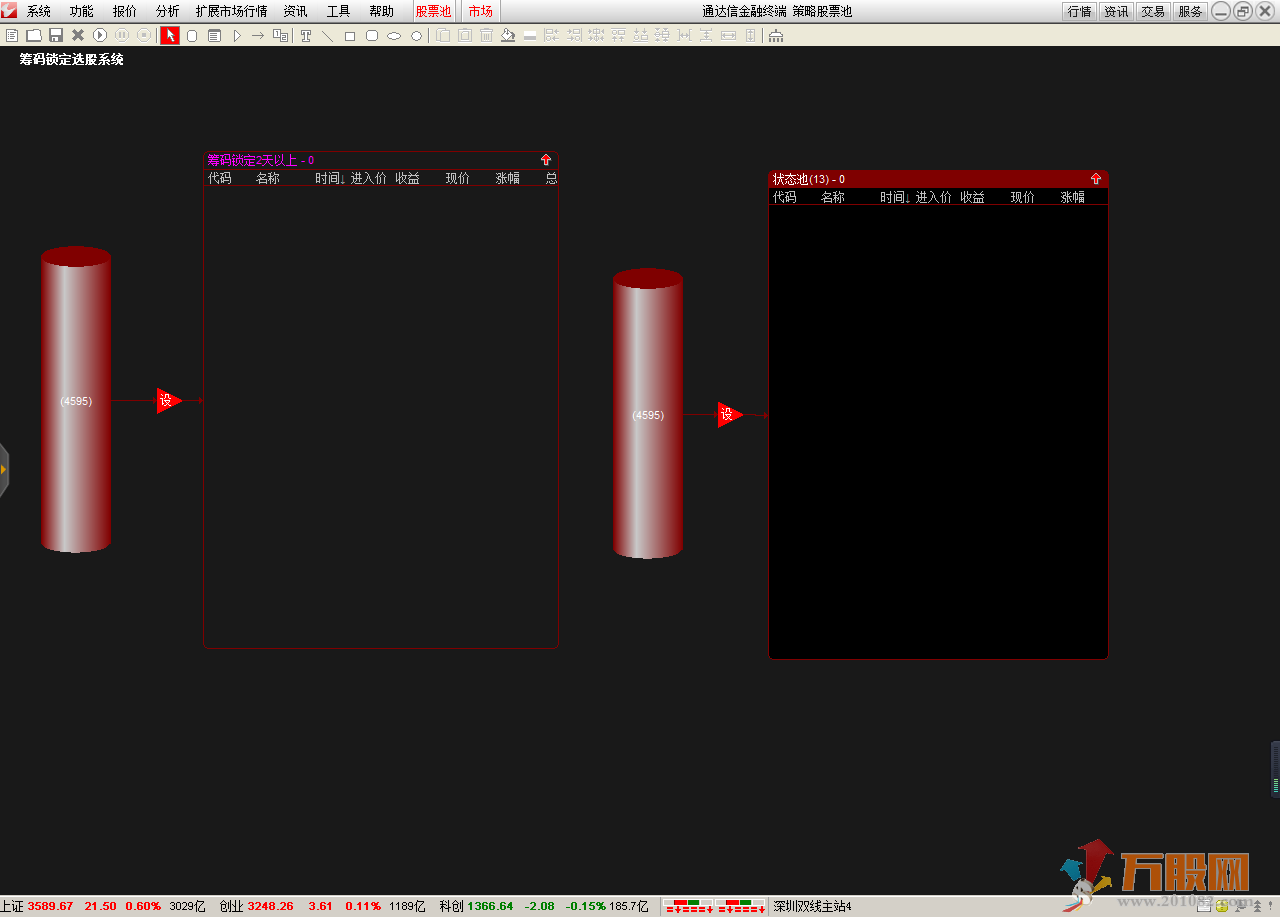Select the diagonal line drawing tool
The height and width of the screenshot is (918, 1280).
coord(328,35)
